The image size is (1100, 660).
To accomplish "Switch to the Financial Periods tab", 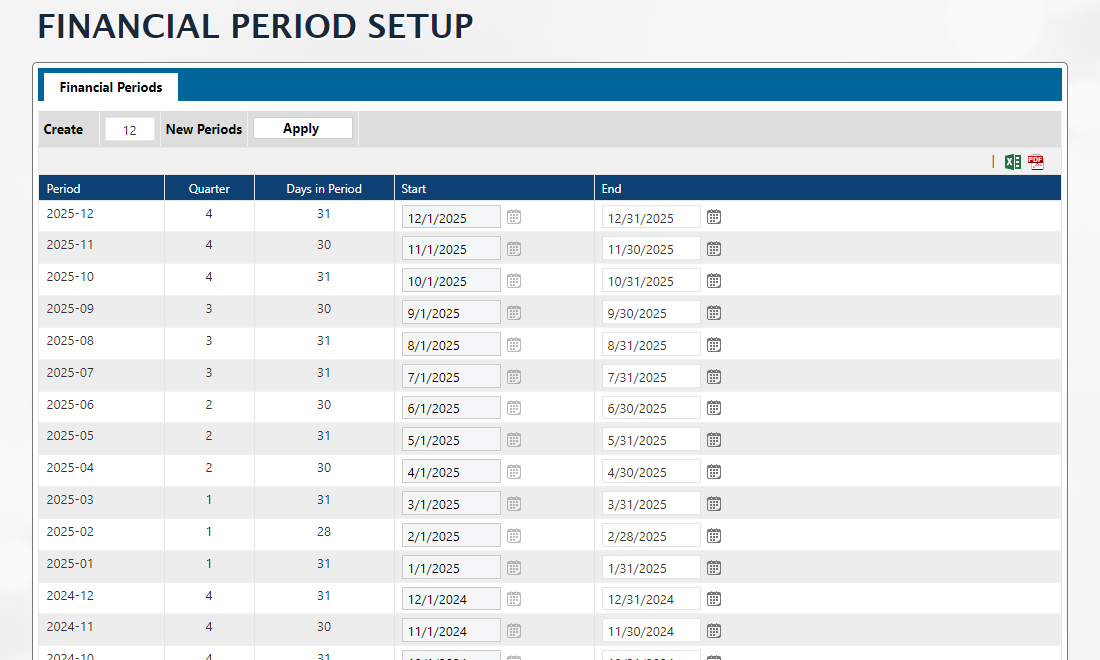I will click(110, 87).
